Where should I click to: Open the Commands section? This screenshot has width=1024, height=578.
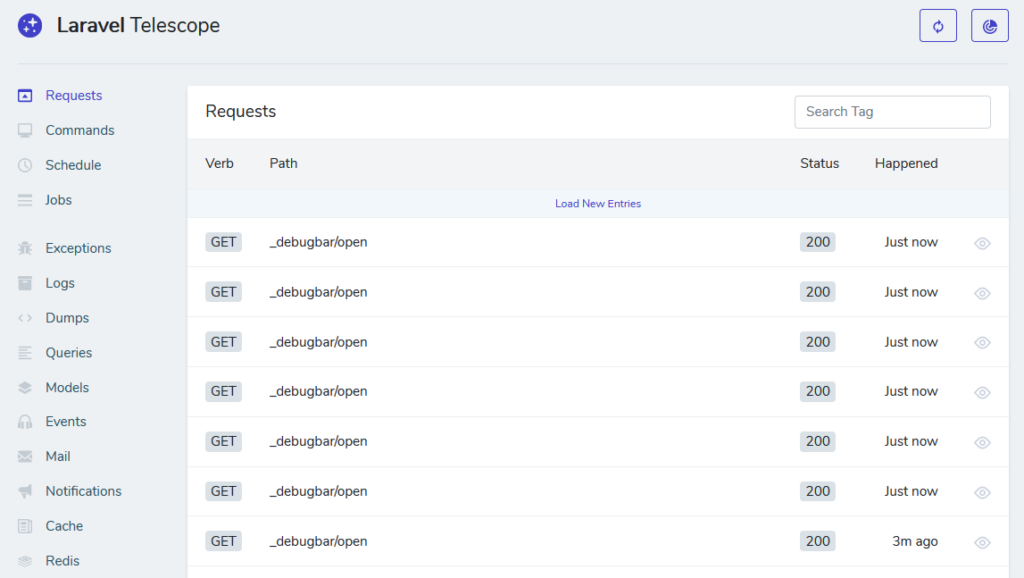click(80, 131)
